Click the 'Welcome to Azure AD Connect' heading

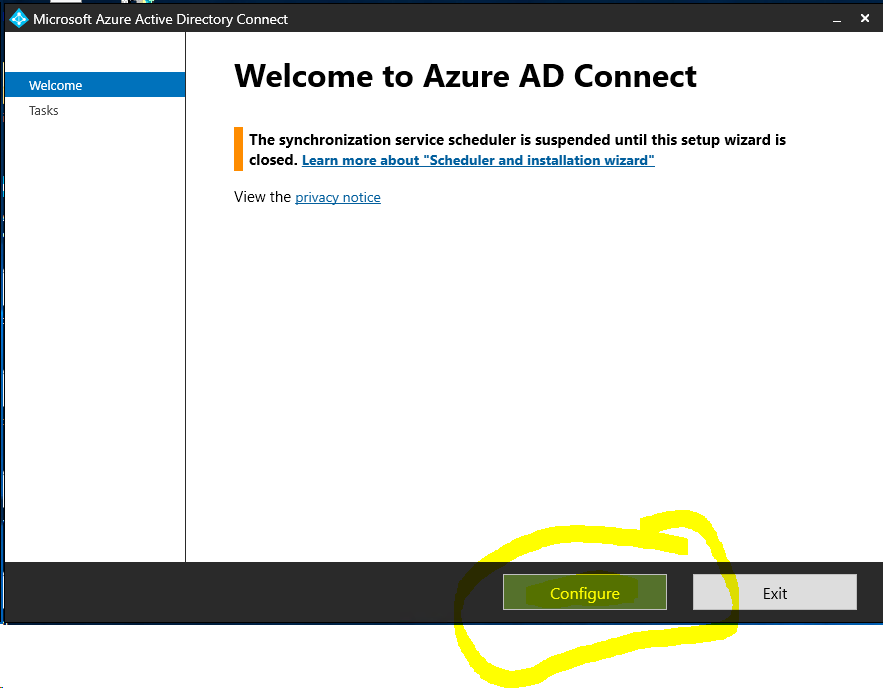pyautogui.click(x=465, y=76)
